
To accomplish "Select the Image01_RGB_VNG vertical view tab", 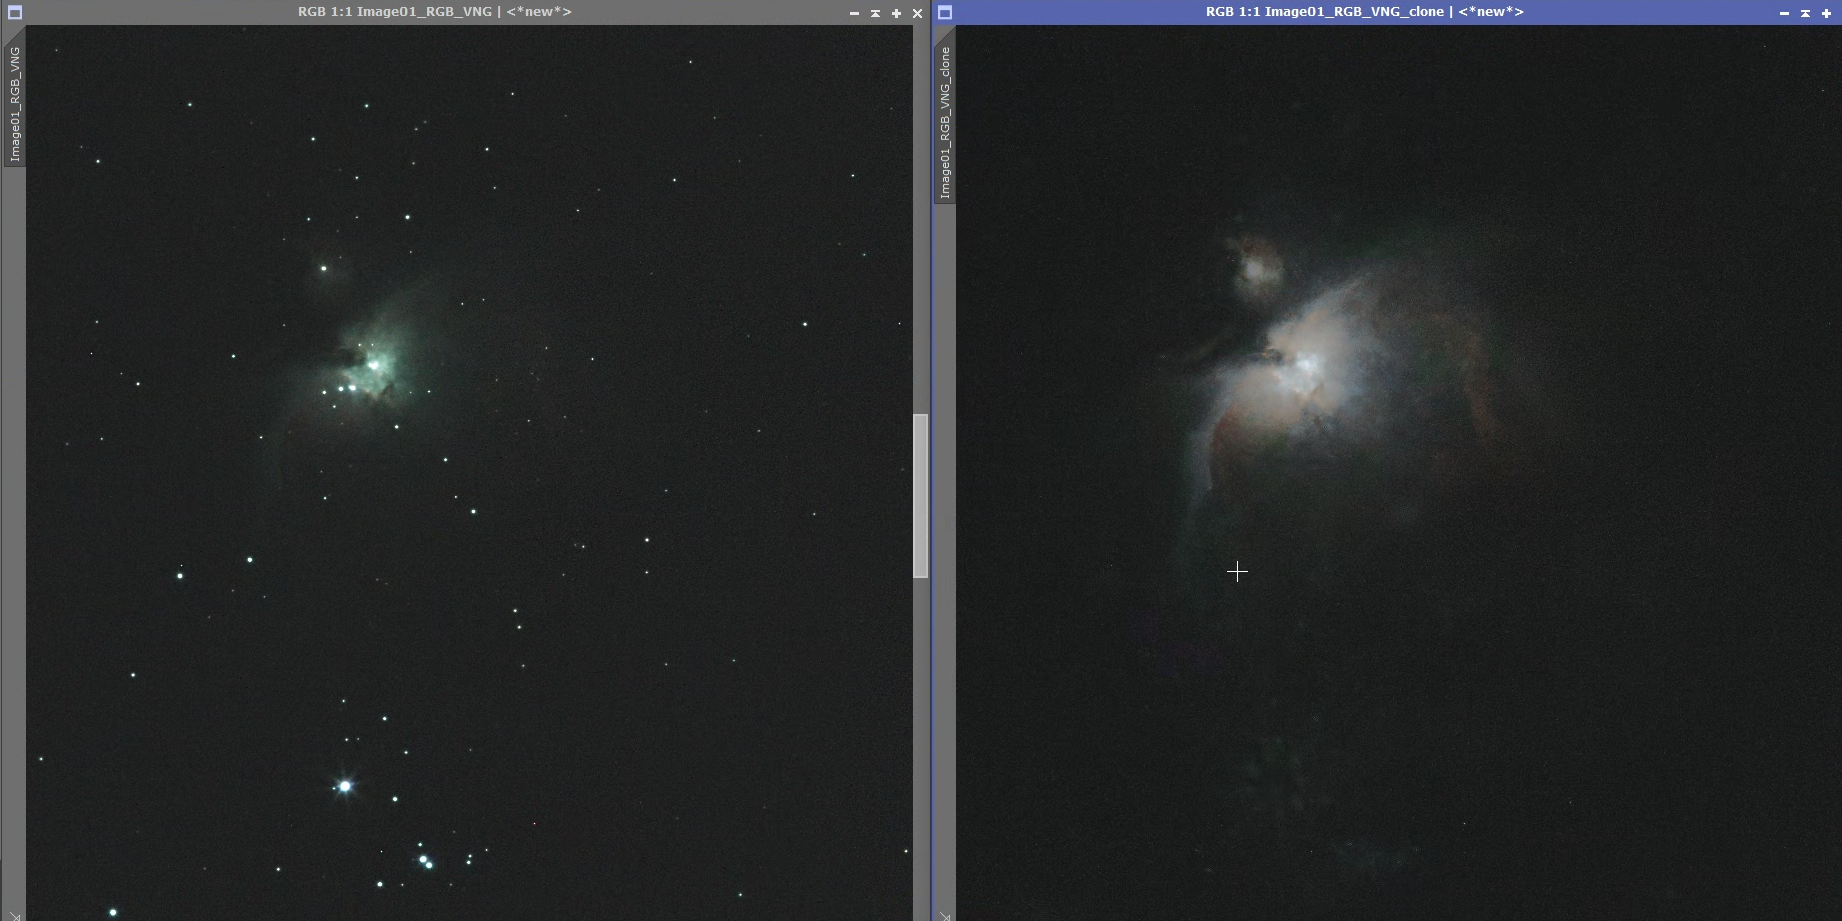I will coord(15,104).
